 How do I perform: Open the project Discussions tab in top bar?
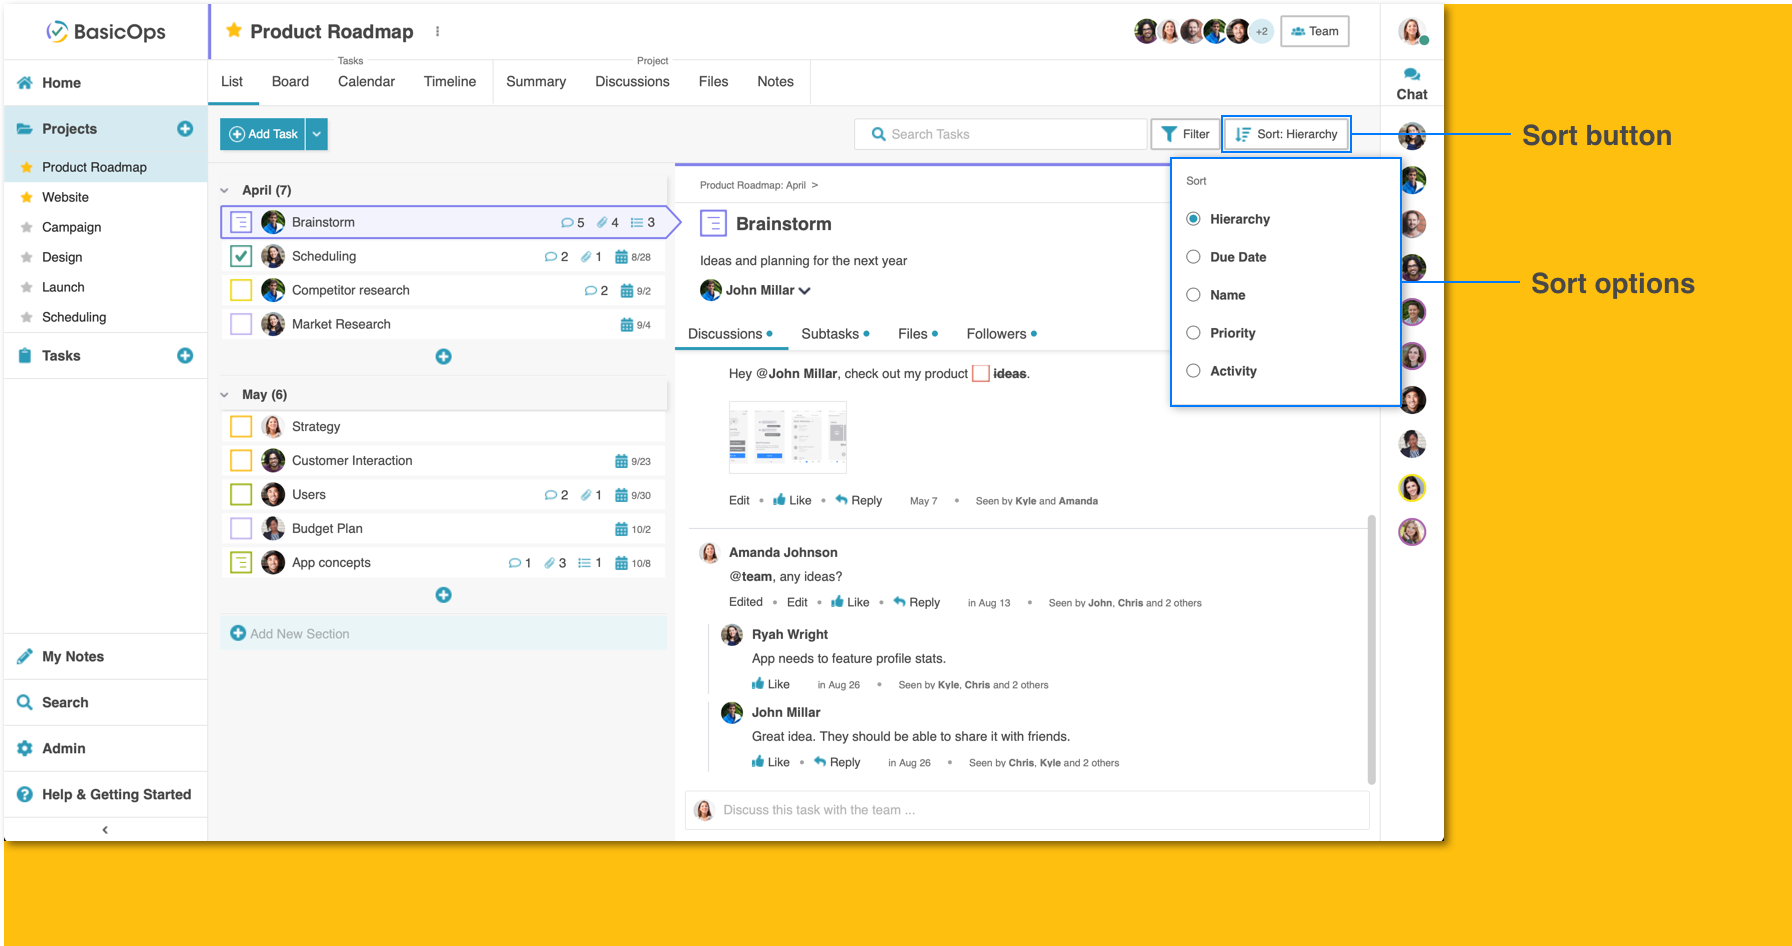pos(632,82)
